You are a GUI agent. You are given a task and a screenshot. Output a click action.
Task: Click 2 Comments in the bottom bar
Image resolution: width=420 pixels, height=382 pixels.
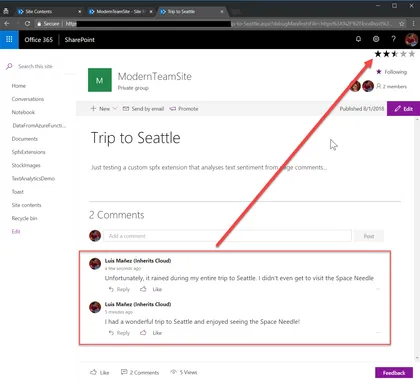(140, 372)
